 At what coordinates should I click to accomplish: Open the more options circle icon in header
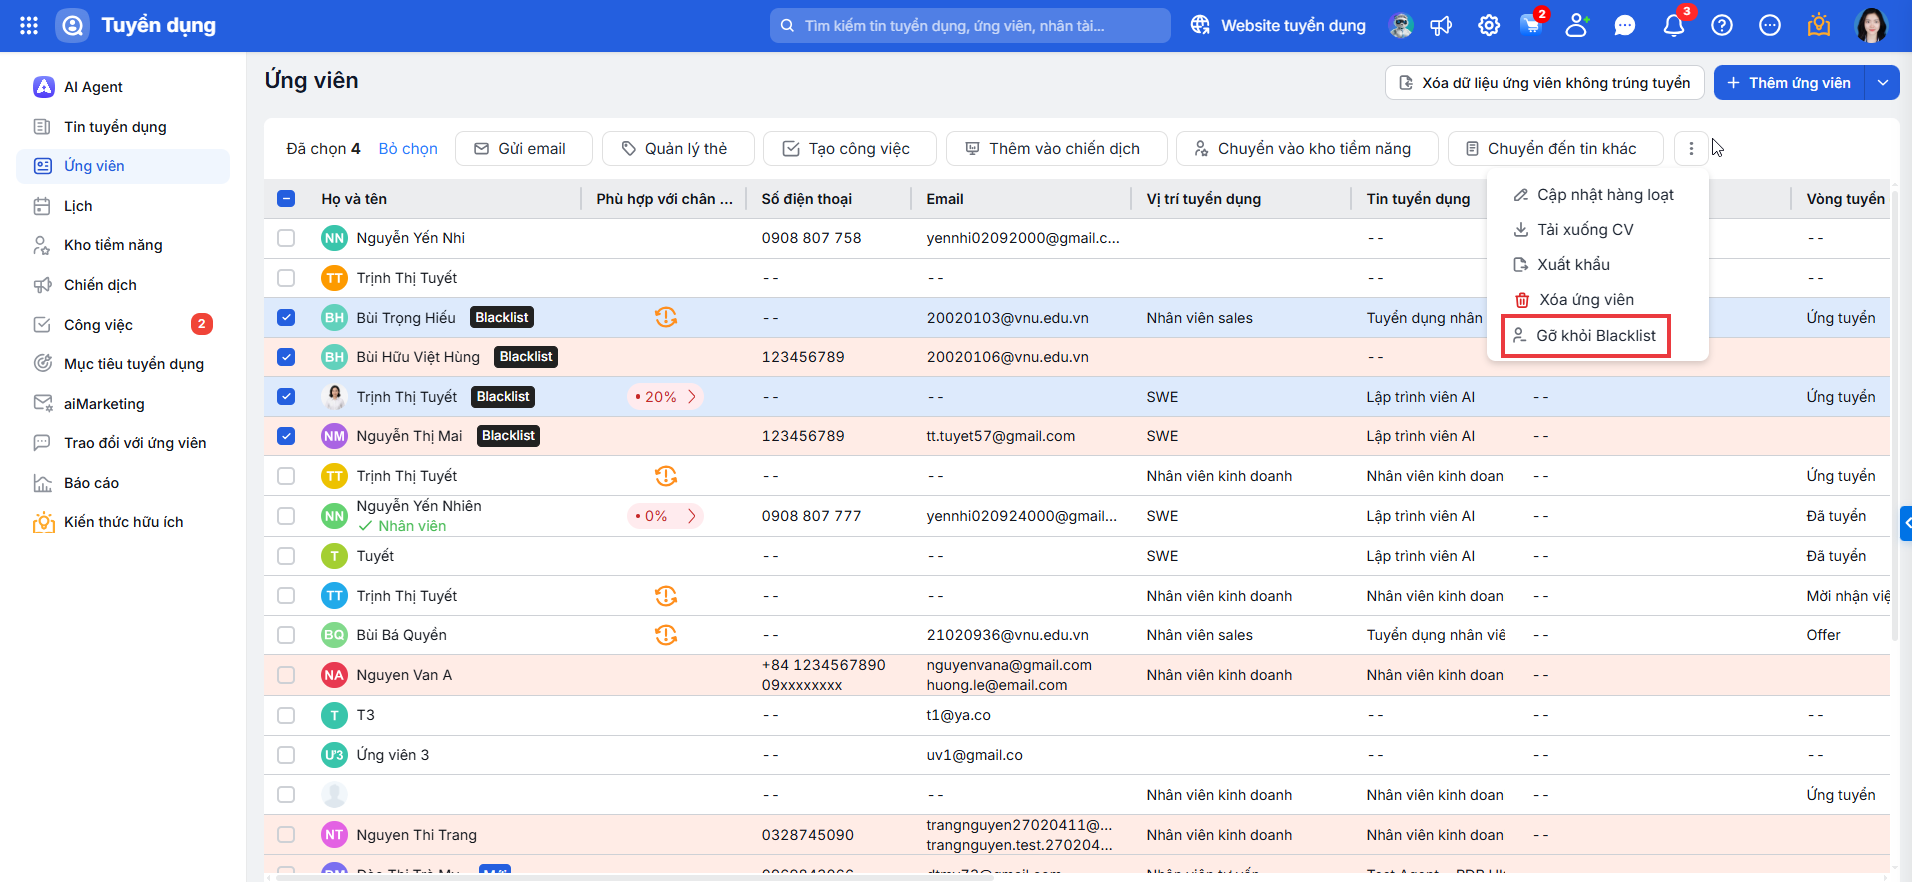1770,26
